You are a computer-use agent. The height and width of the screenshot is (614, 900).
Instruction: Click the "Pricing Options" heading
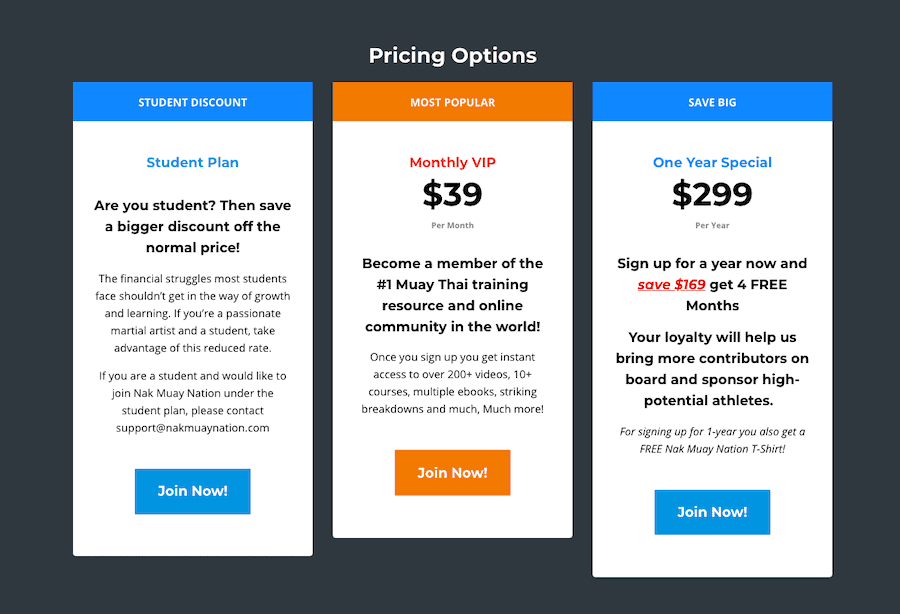click(x=452, y=55)
